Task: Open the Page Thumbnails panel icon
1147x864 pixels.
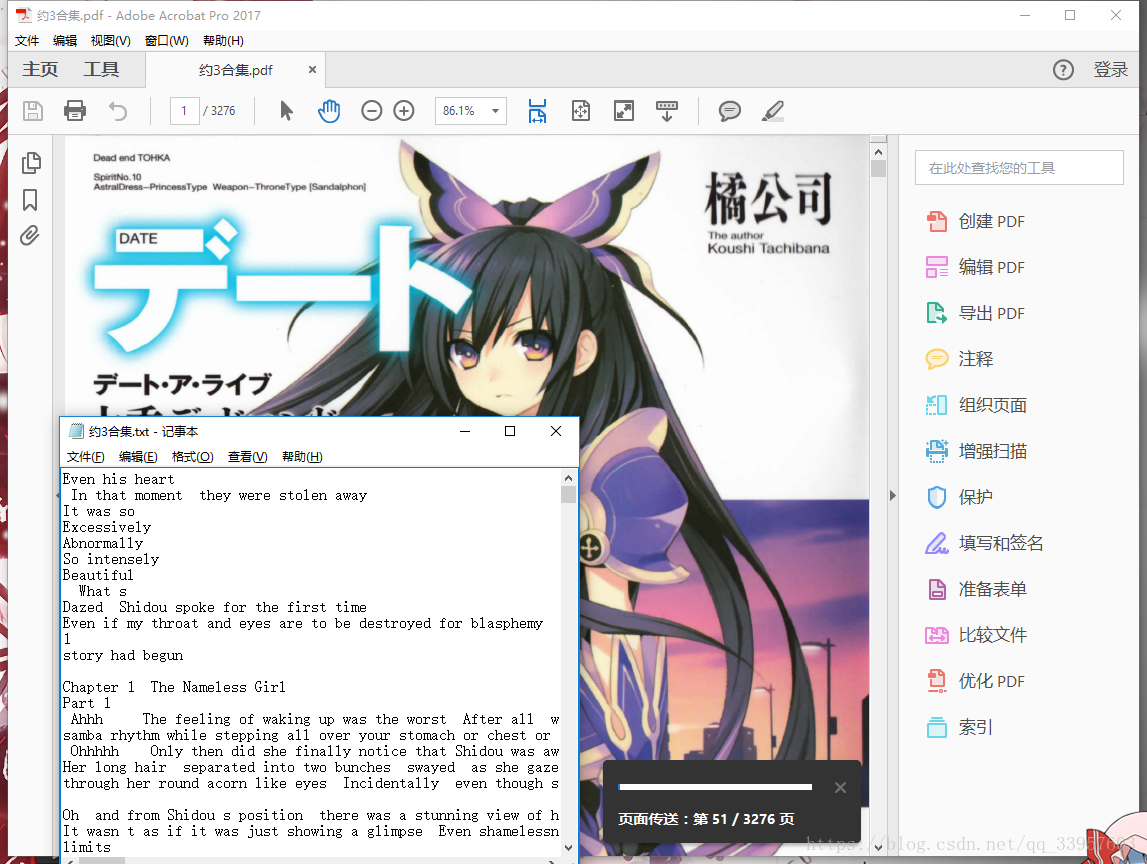Action: (x=31, y=162)
